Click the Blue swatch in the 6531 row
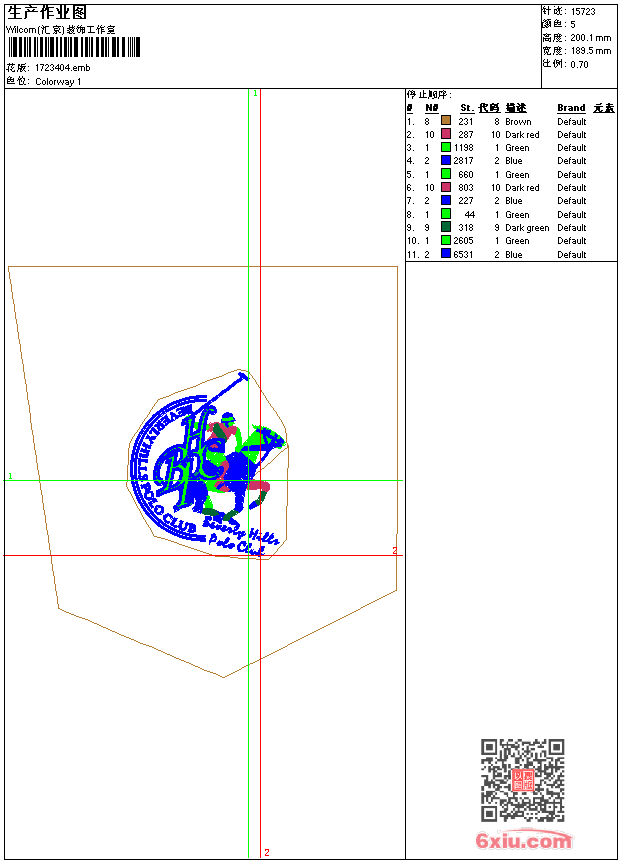 (x=446, y=253)
